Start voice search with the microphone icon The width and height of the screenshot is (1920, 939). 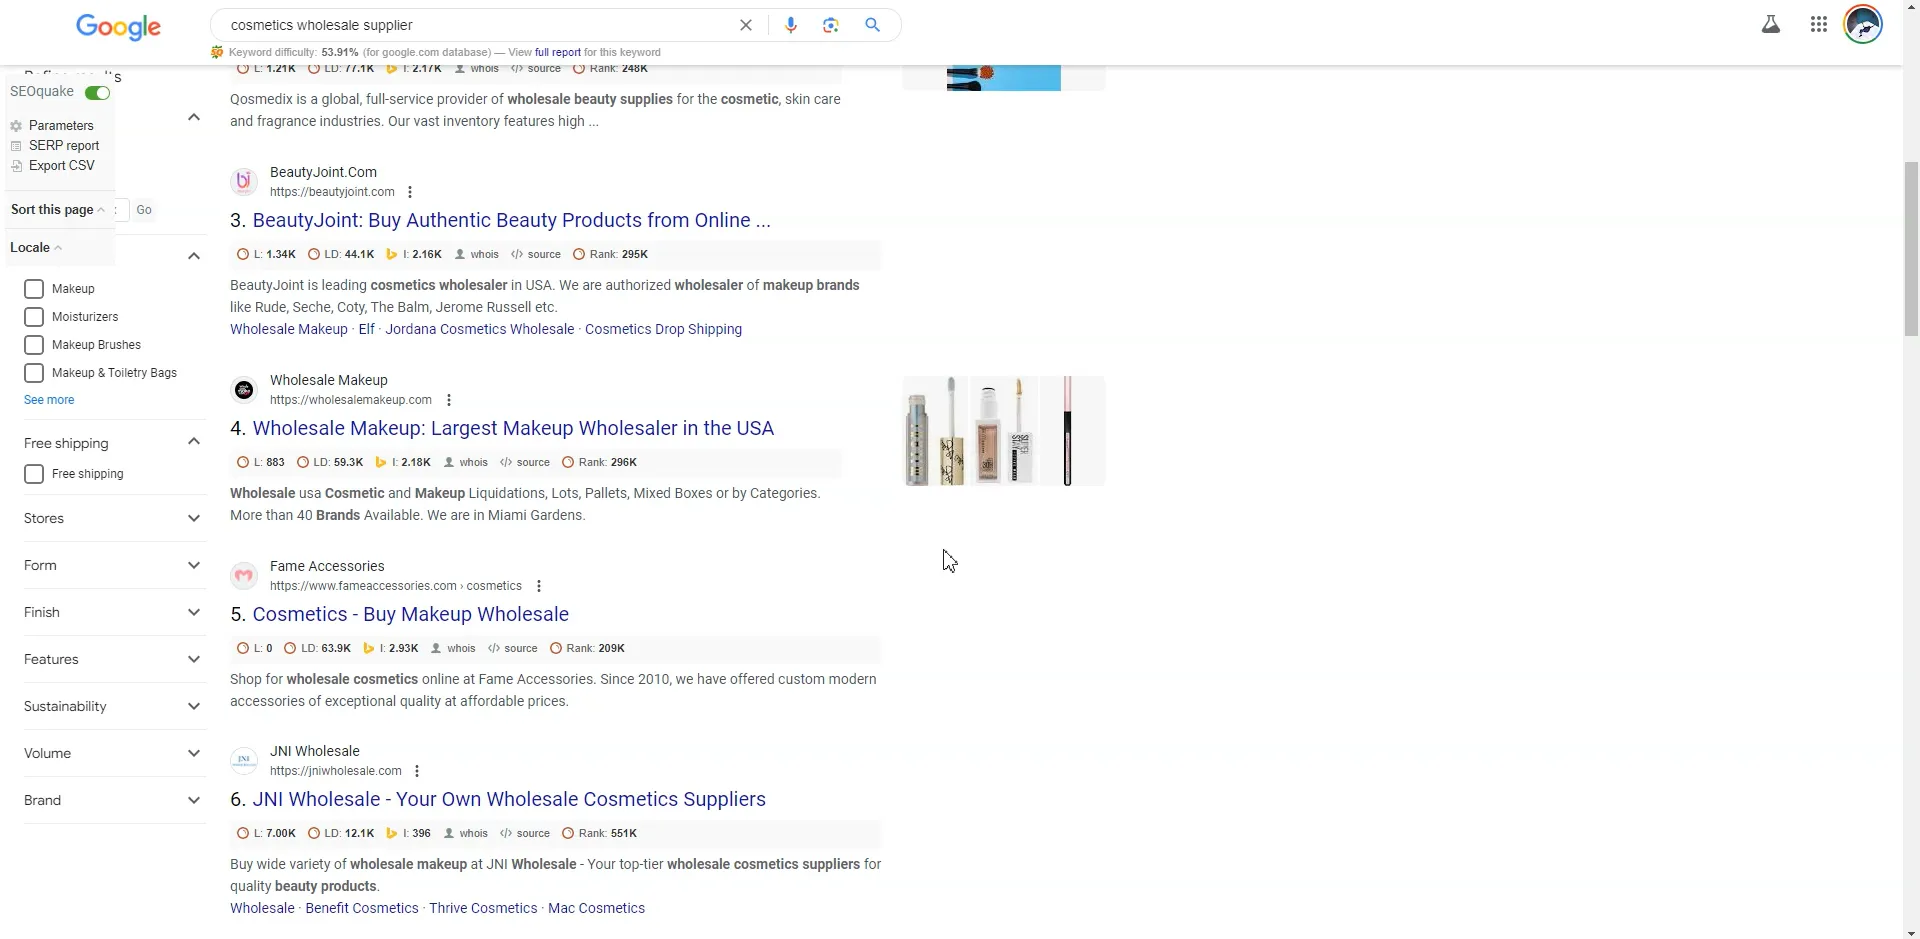pos(791,25)
